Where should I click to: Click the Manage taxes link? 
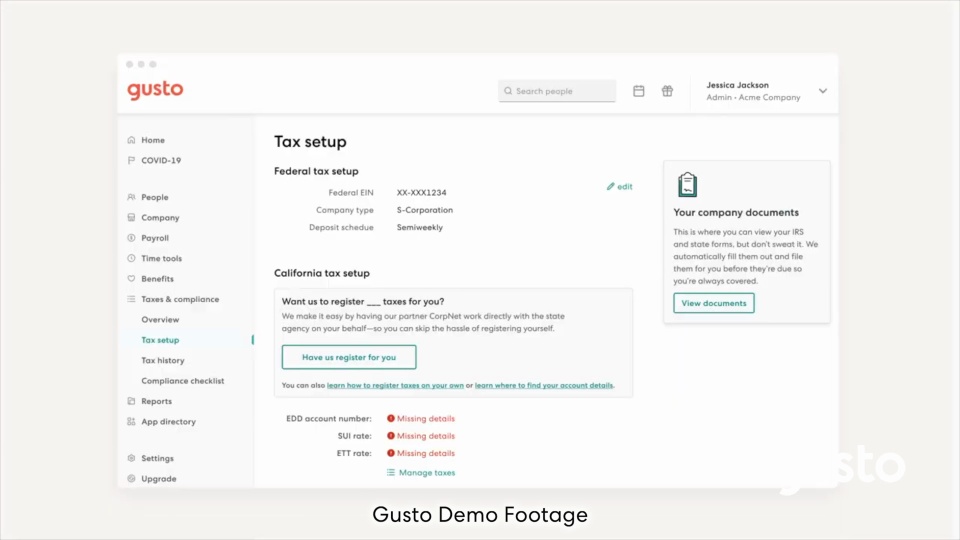pyautogui.click(x=427, y=473)
